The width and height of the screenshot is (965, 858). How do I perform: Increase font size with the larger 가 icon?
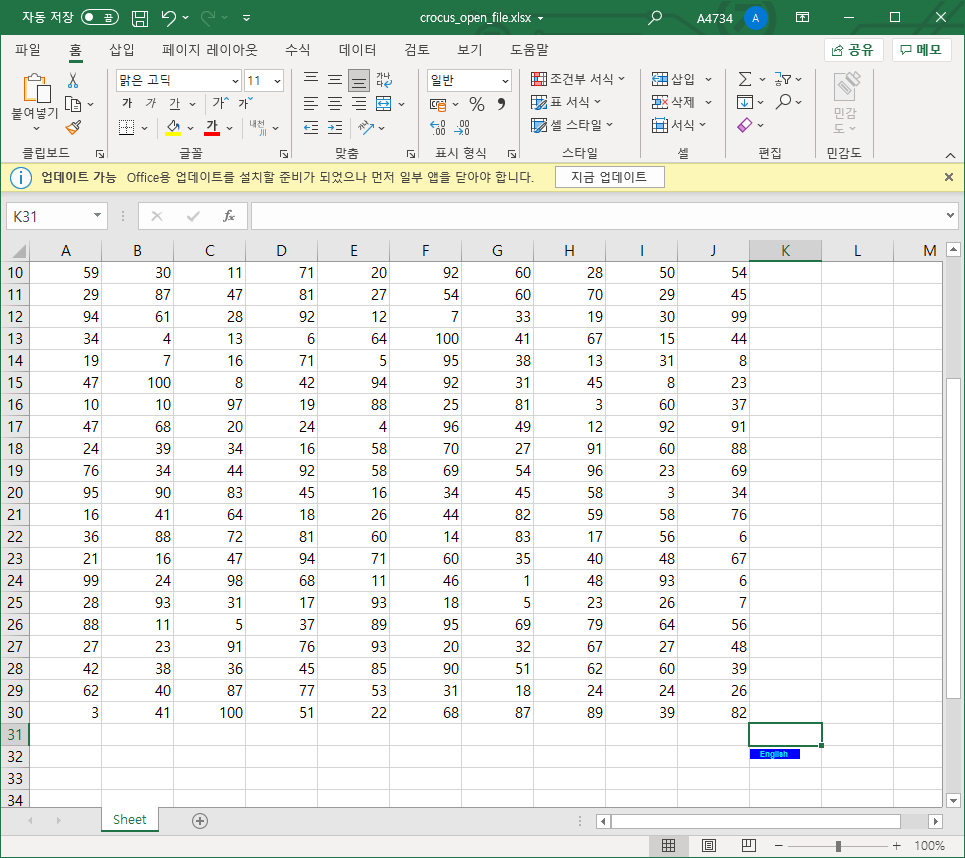point(220,103)
